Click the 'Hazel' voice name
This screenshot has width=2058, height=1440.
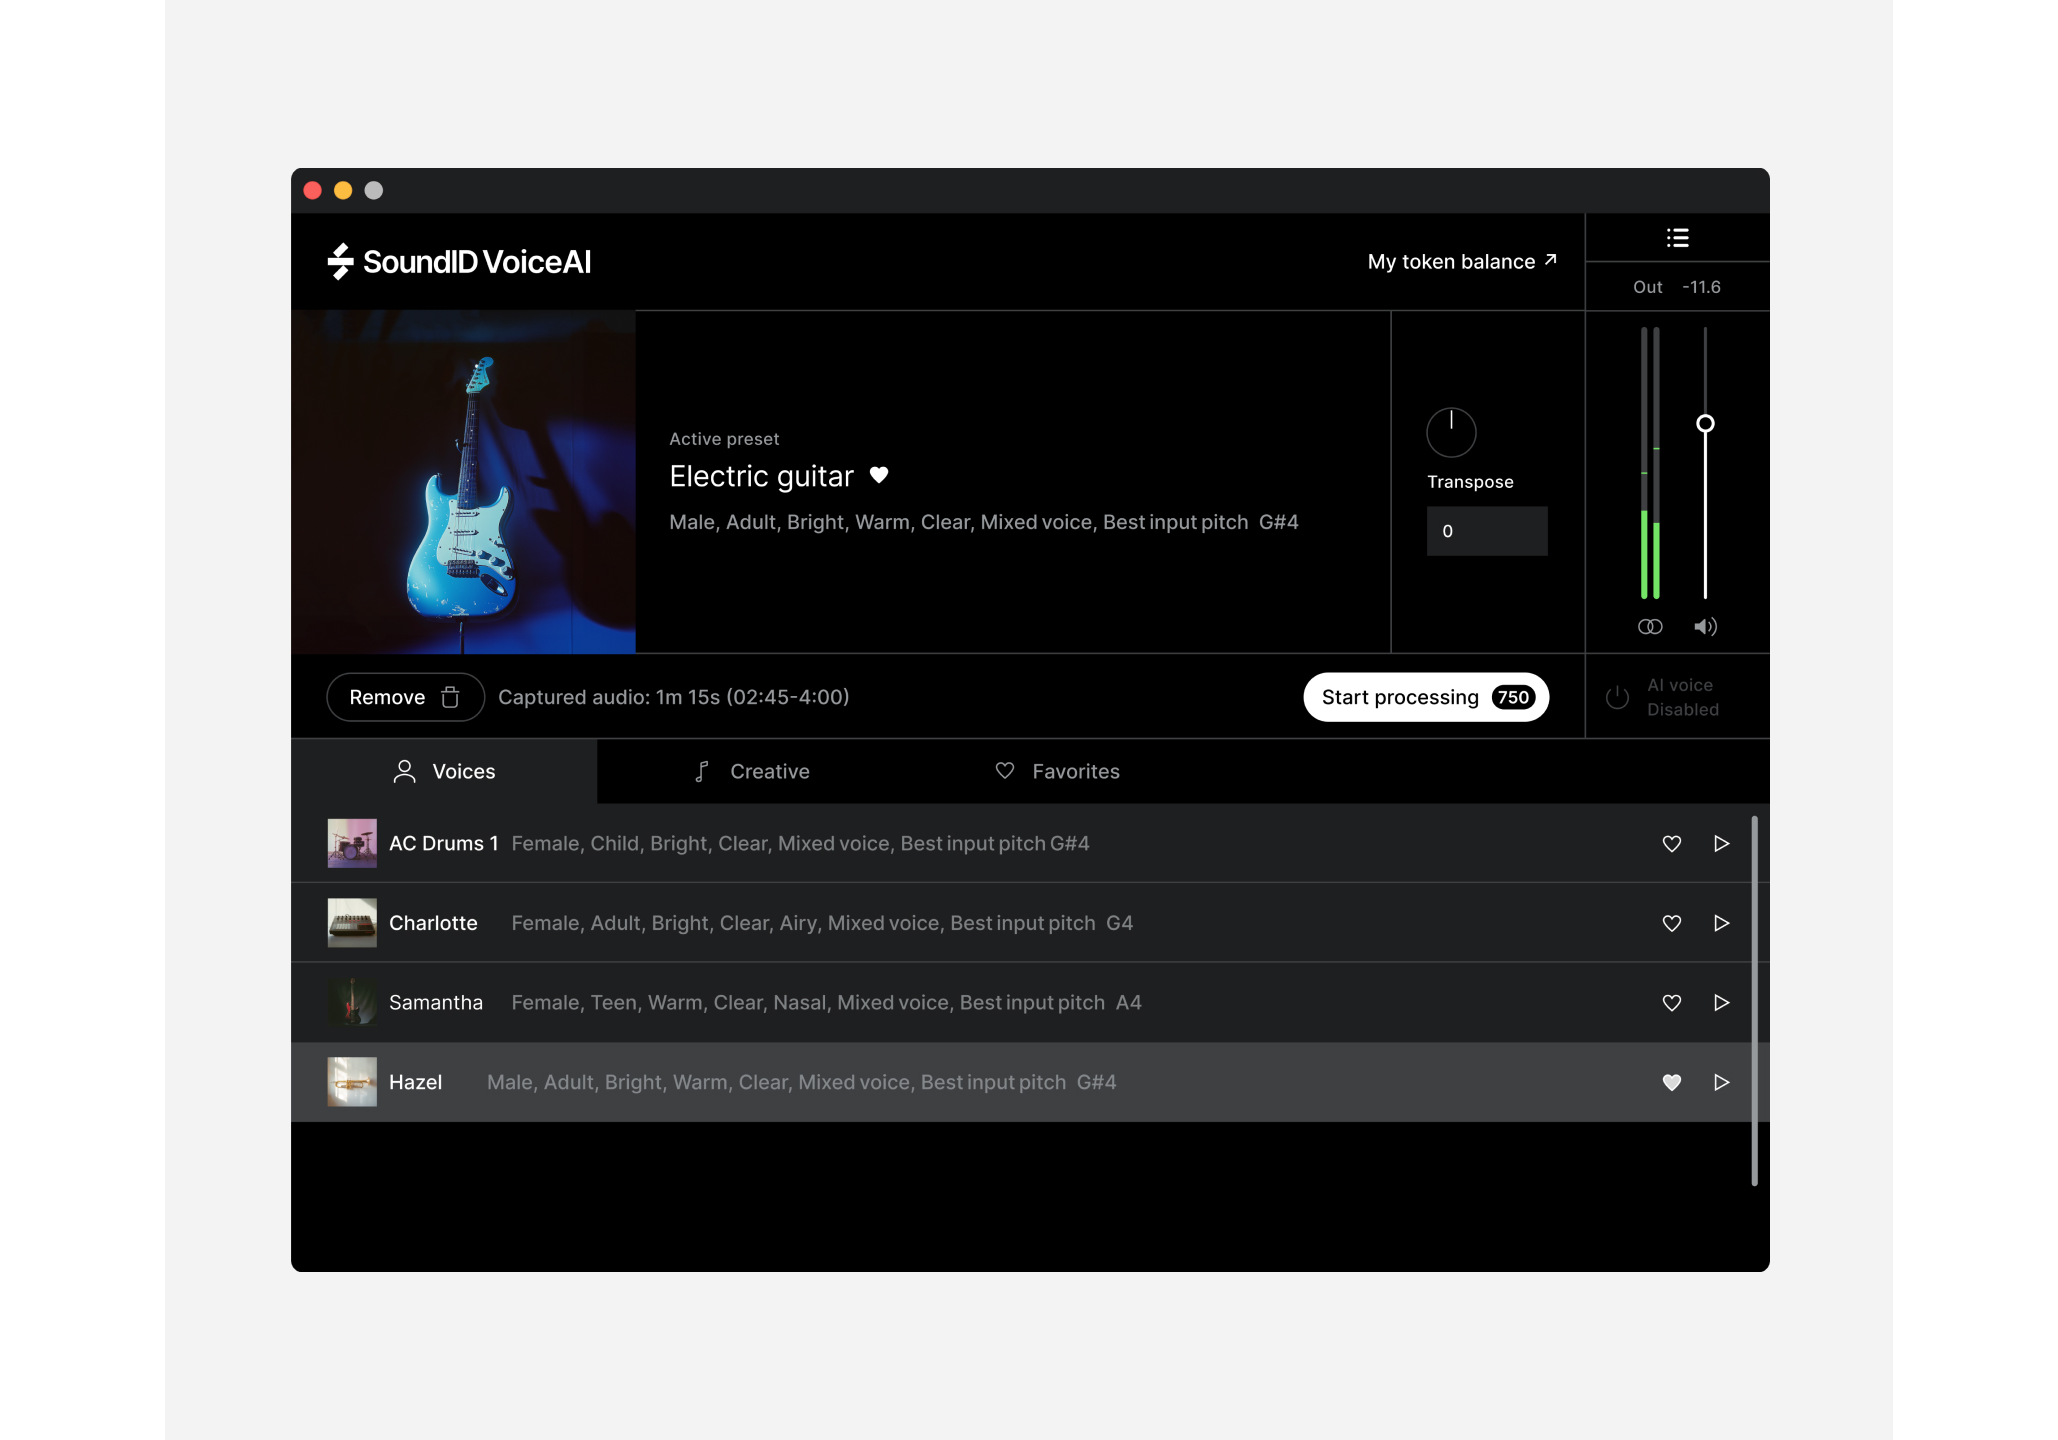pos(415,1082)
